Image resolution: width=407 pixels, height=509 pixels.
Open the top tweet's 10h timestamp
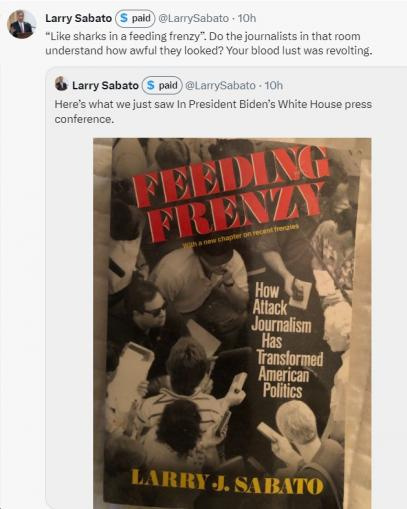click(247, 18)
